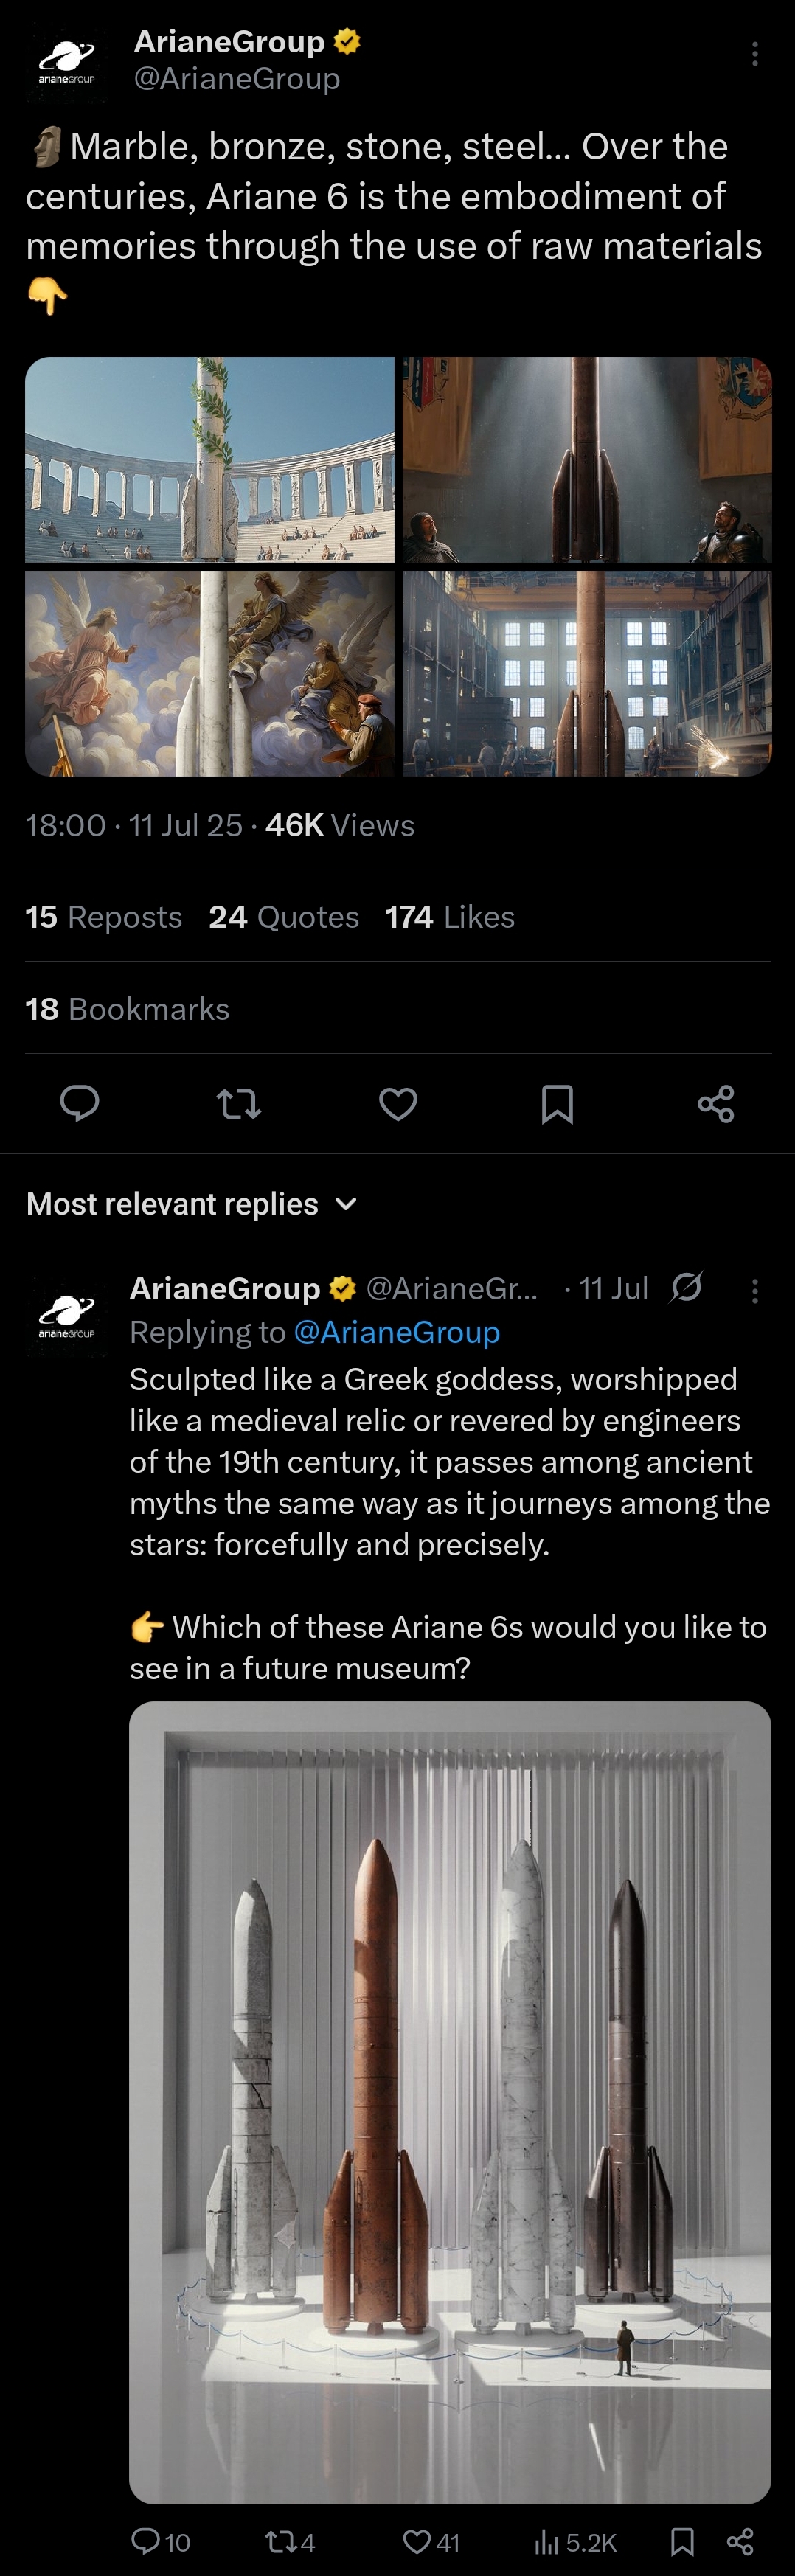795x2576 pixels.
Task: Open the four museum rockets image
Action: pos(450,2101)
